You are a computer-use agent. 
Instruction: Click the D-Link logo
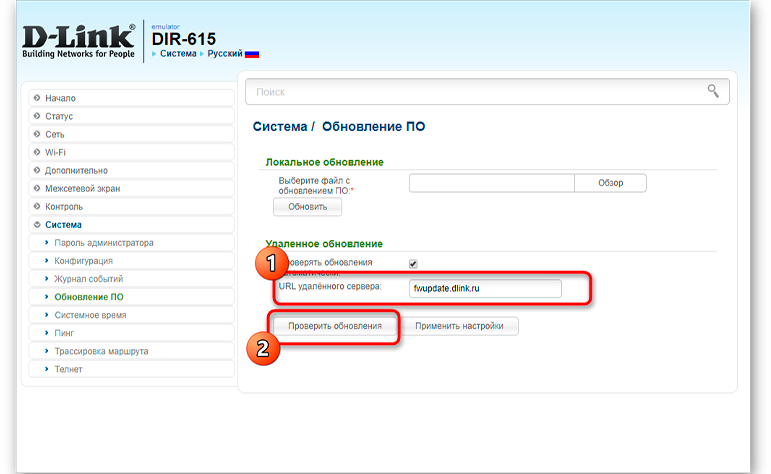[79, 41]
